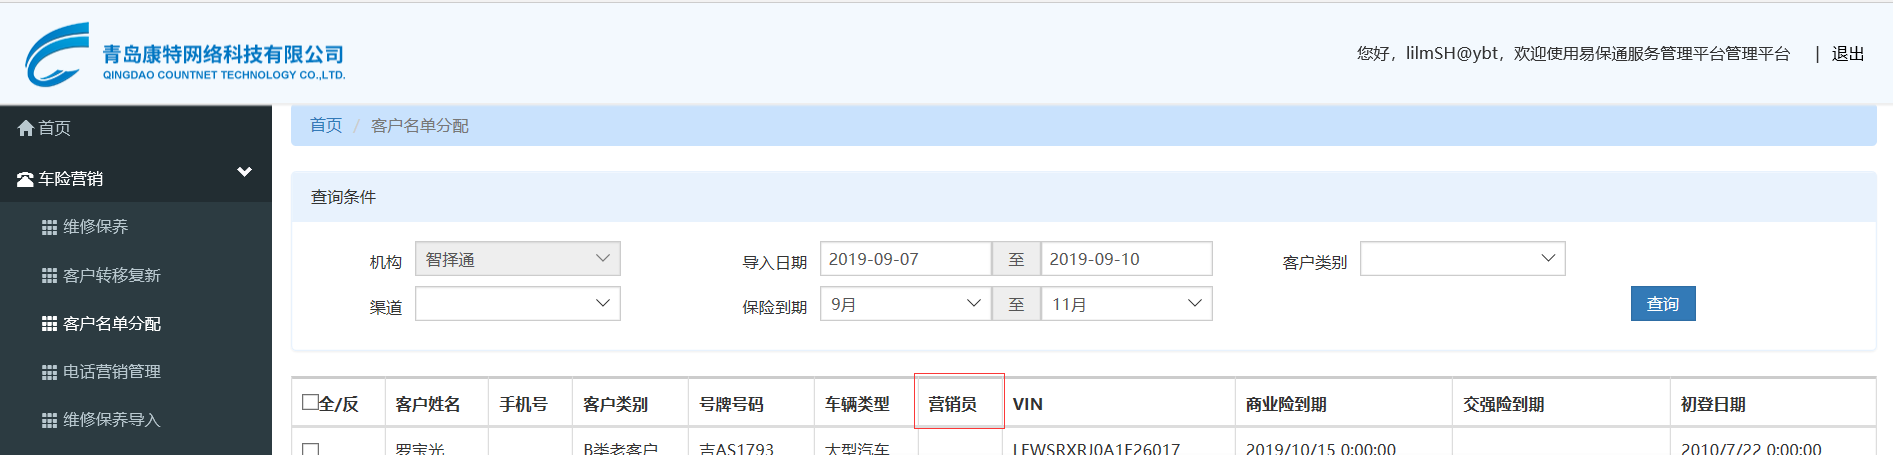Click the grid icon beside 客户名单分配
Viewport: 1893px width, 455px height.
pos(49,324)
